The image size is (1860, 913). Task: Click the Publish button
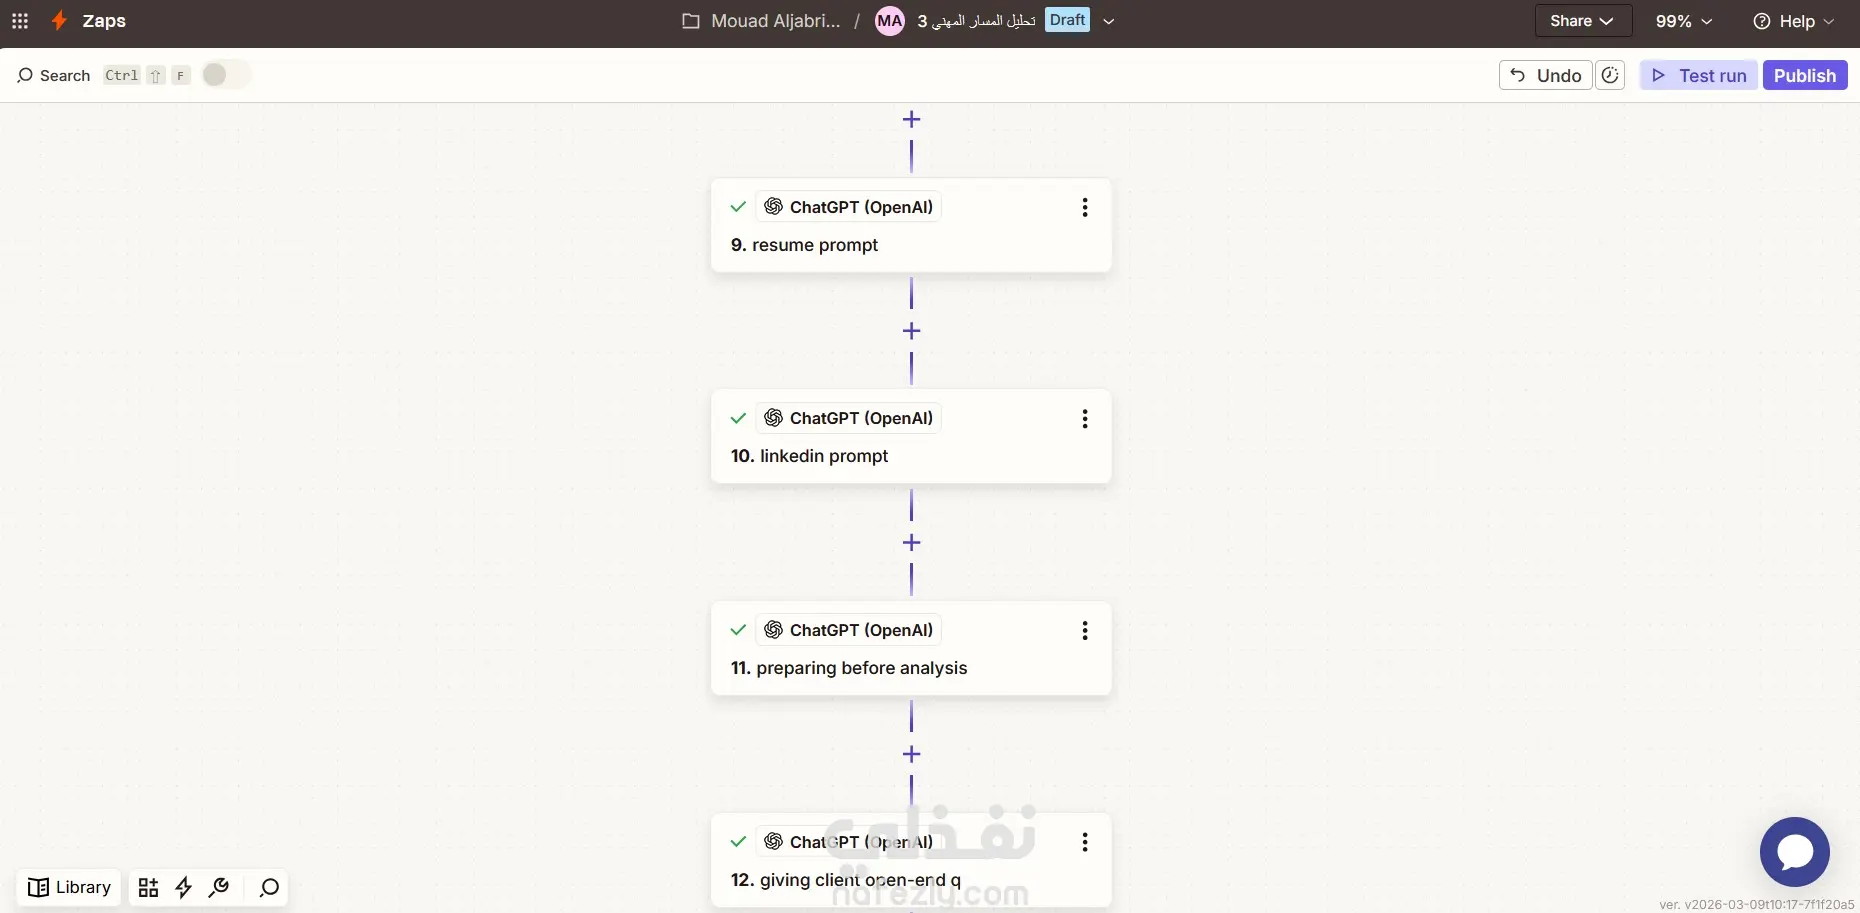click(x=1804, y=75)
